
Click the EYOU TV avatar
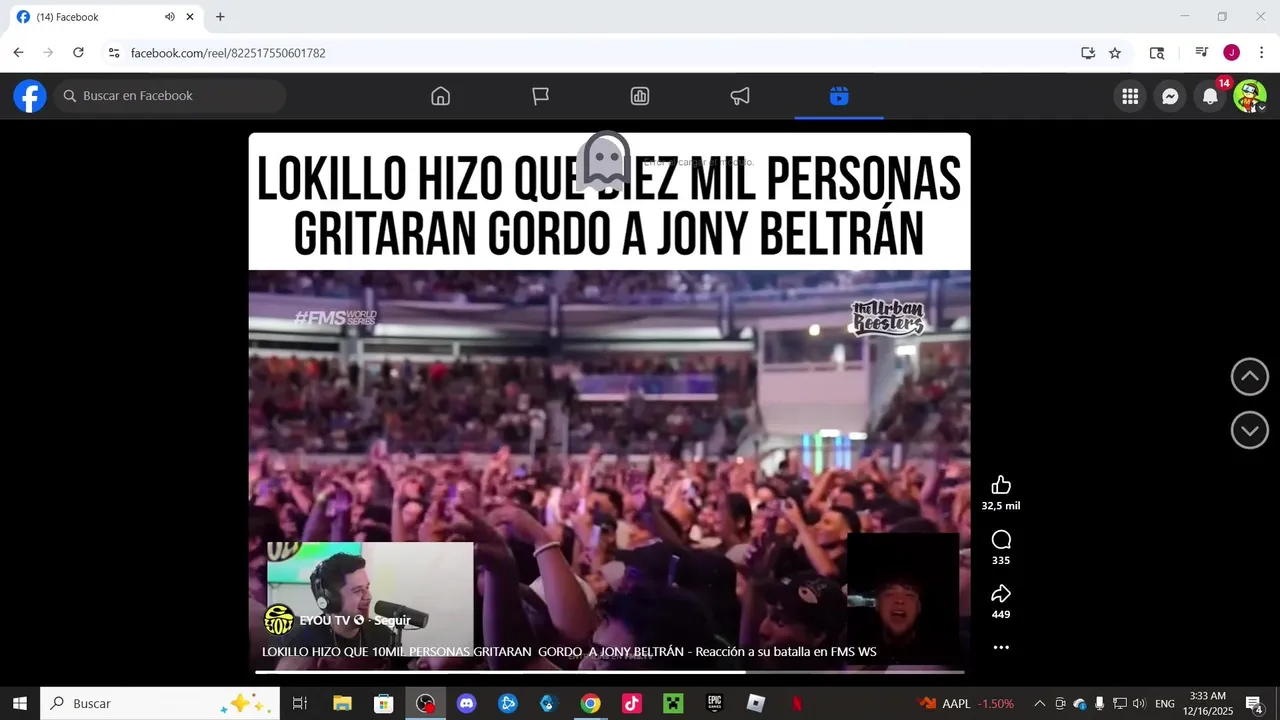point(279,620)
